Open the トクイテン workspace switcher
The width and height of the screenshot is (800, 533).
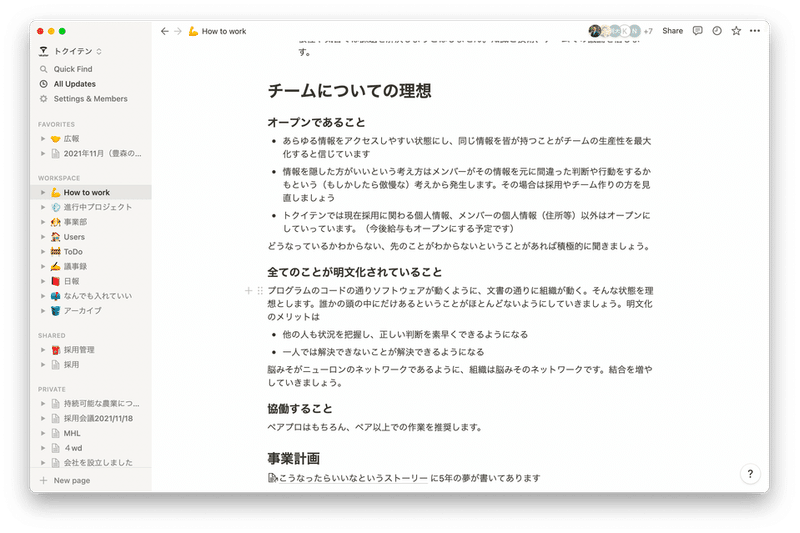pyautogui.click(x=70, y=51)
